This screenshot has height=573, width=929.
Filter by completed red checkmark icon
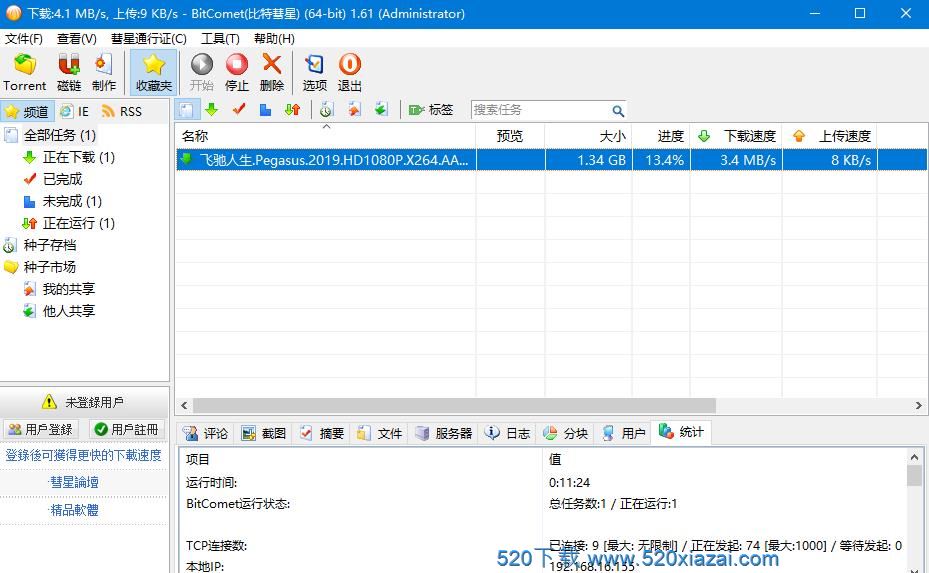239,110
